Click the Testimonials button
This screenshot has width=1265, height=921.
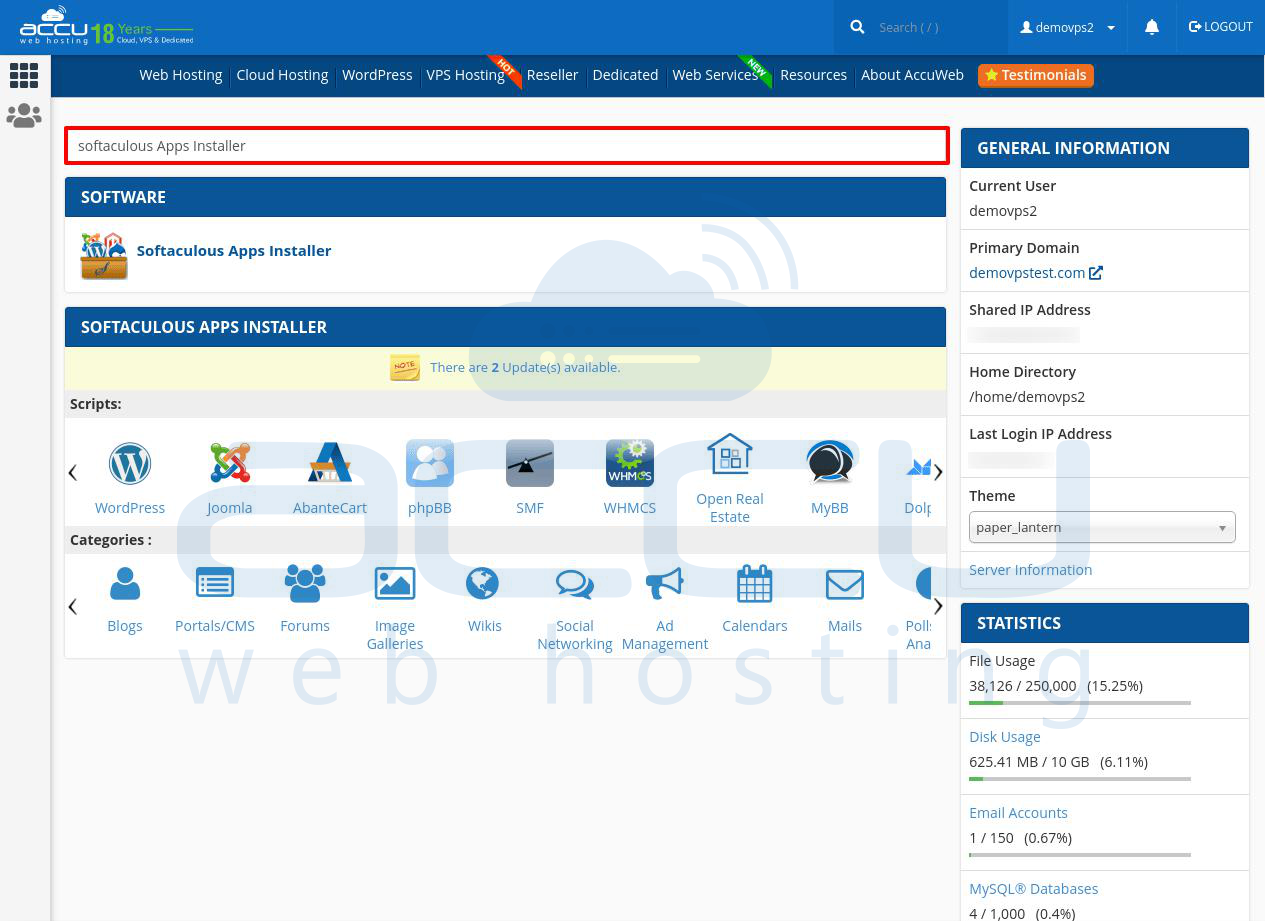coord(1035,75)
